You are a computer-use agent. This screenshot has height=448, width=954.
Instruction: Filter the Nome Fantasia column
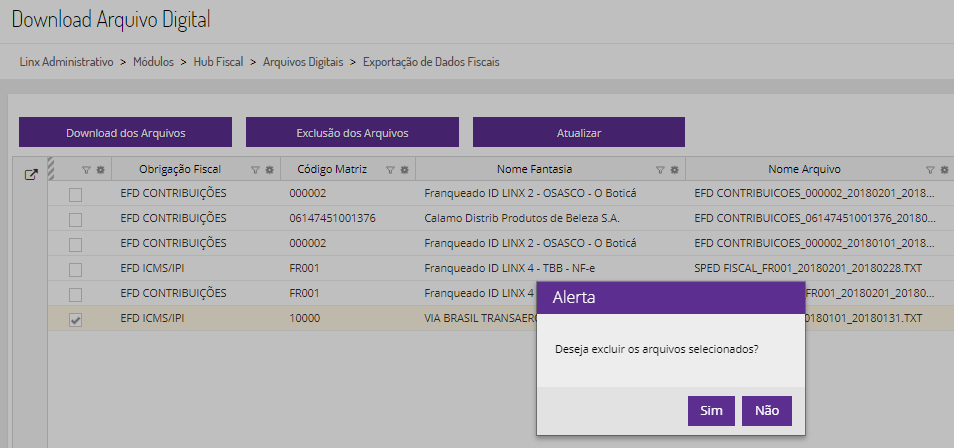pyautogui.click(x=660, y=170)
